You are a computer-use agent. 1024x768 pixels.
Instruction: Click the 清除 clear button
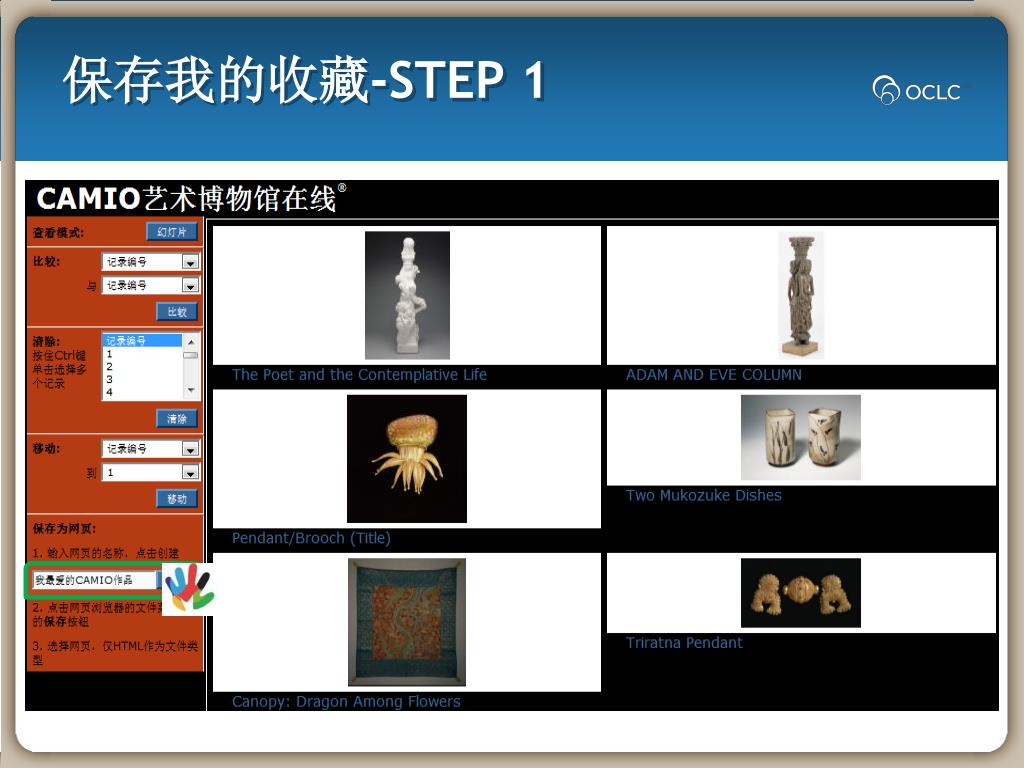coord(177,419)
